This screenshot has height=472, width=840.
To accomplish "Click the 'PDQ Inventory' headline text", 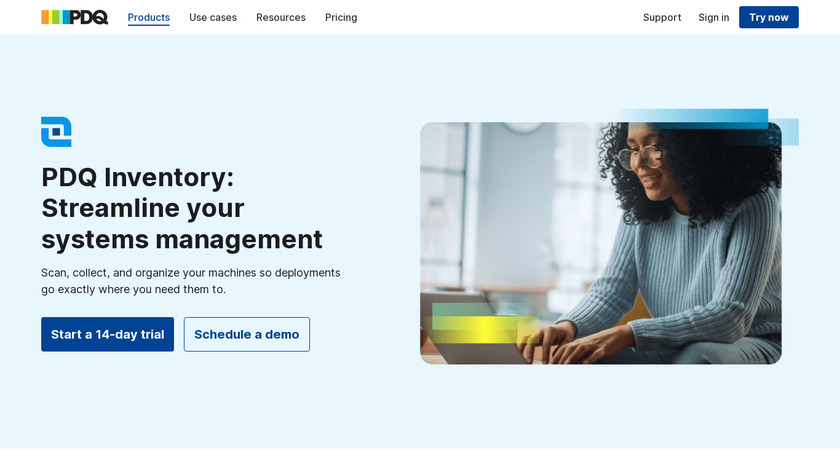I will 138,177.
